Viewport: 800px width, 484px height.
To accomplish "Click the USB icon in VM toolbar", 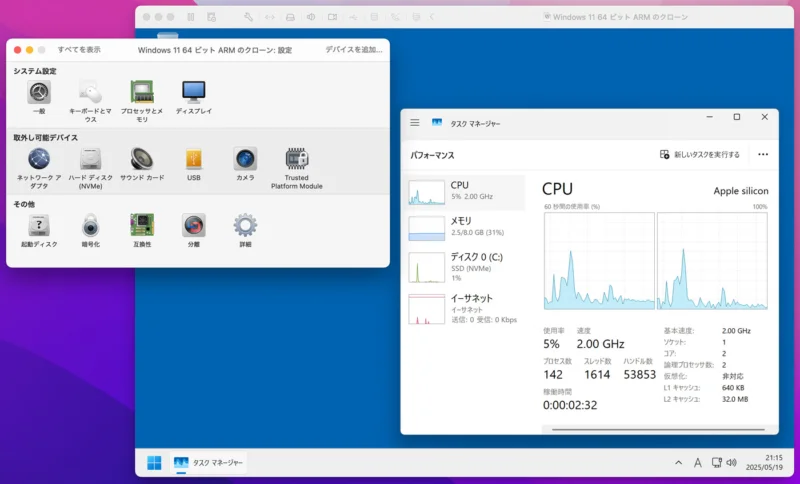I will click(353, 17).
